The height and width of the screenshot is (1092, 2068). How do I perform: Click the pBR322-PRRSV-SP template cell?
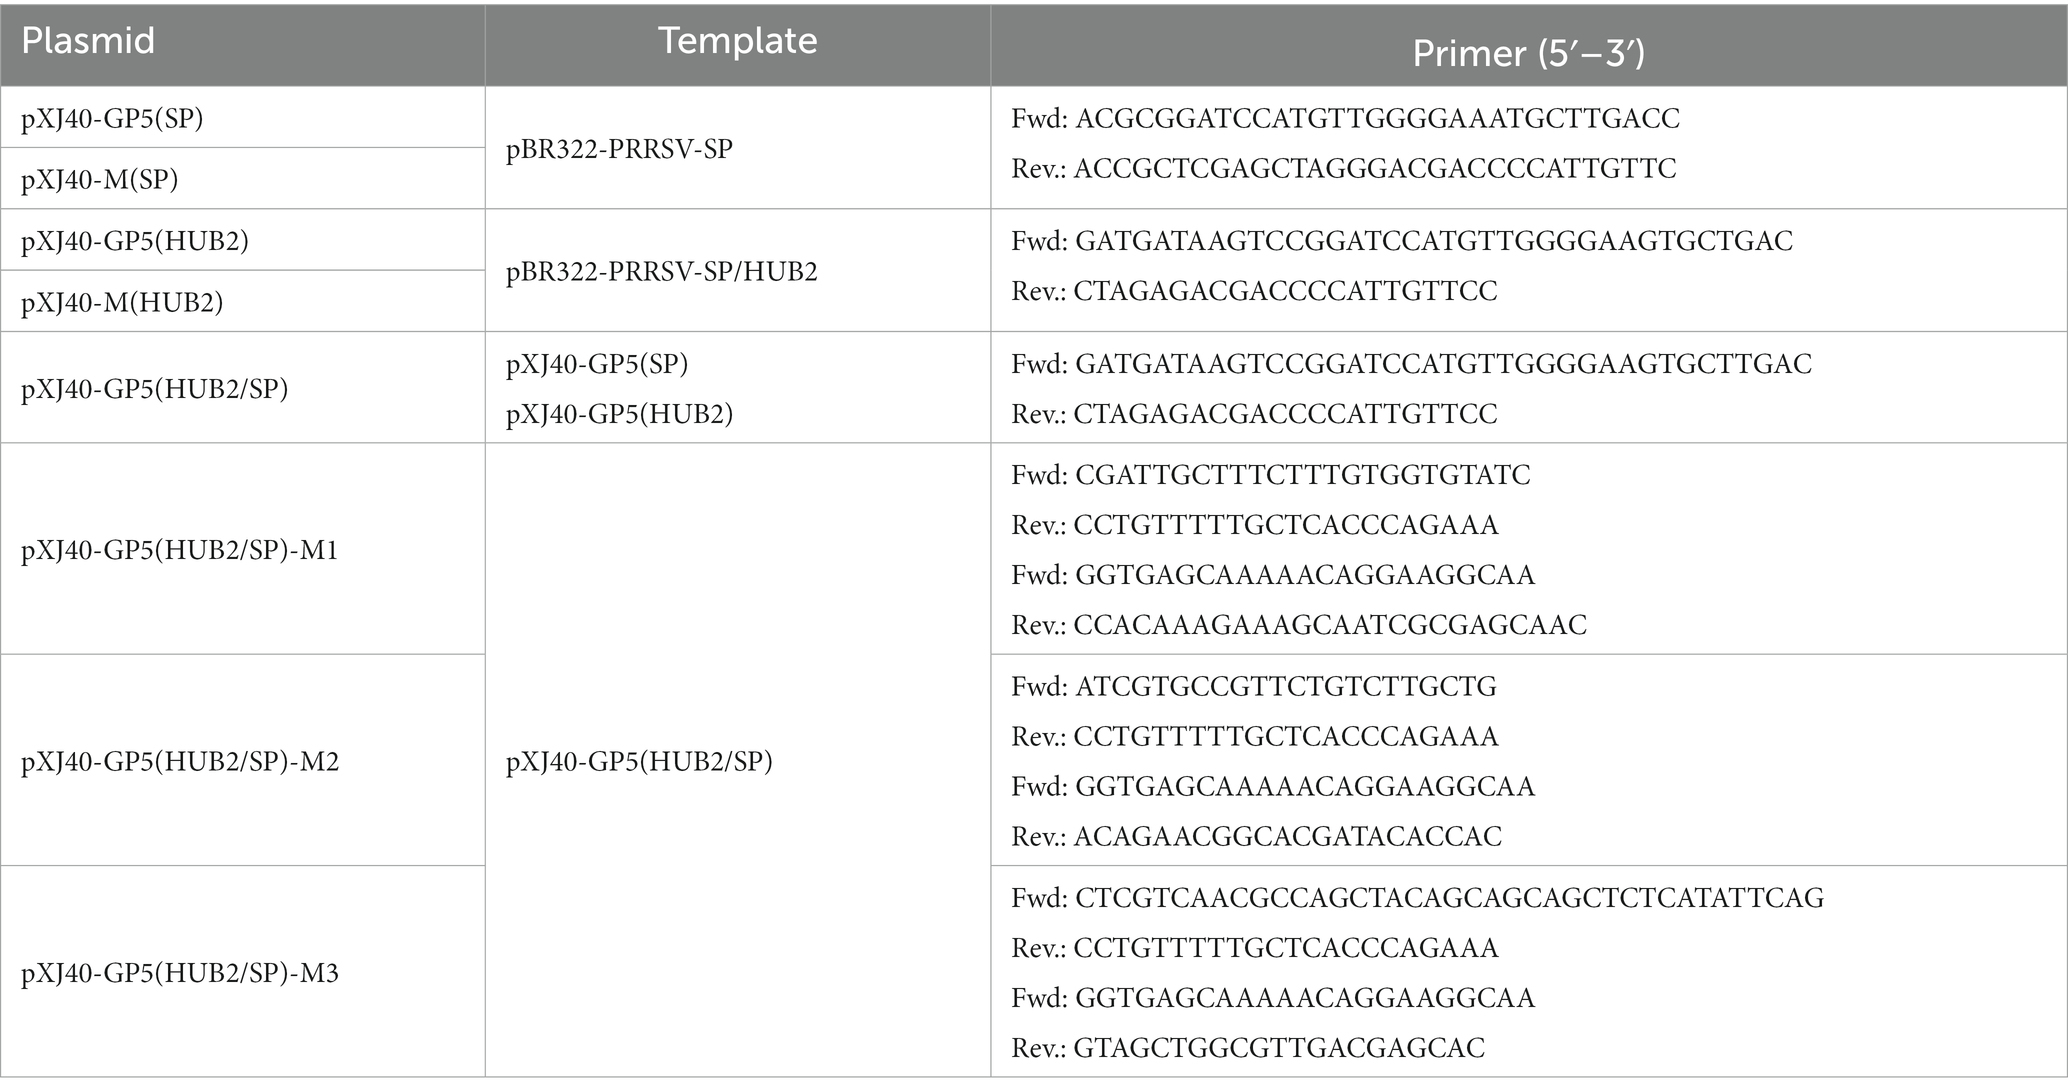[619, 149]
